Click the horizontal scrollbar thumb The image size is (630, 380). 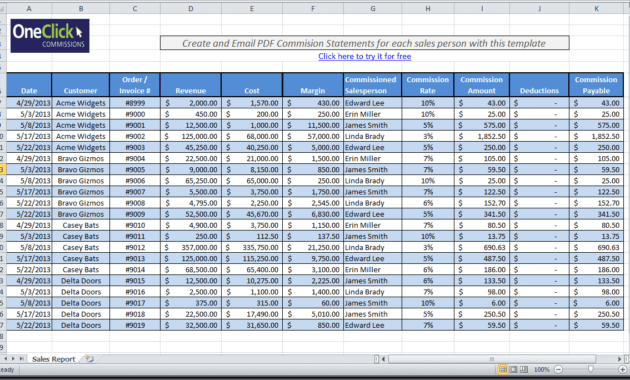click(x=491, y=359)
